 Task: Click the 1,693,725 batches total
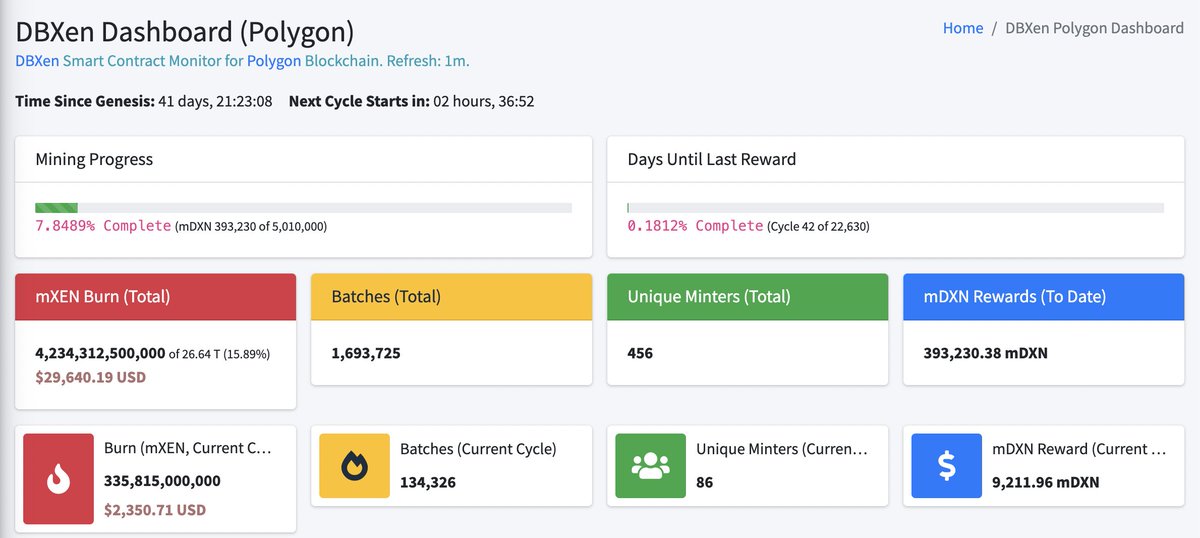pos(366,353)
